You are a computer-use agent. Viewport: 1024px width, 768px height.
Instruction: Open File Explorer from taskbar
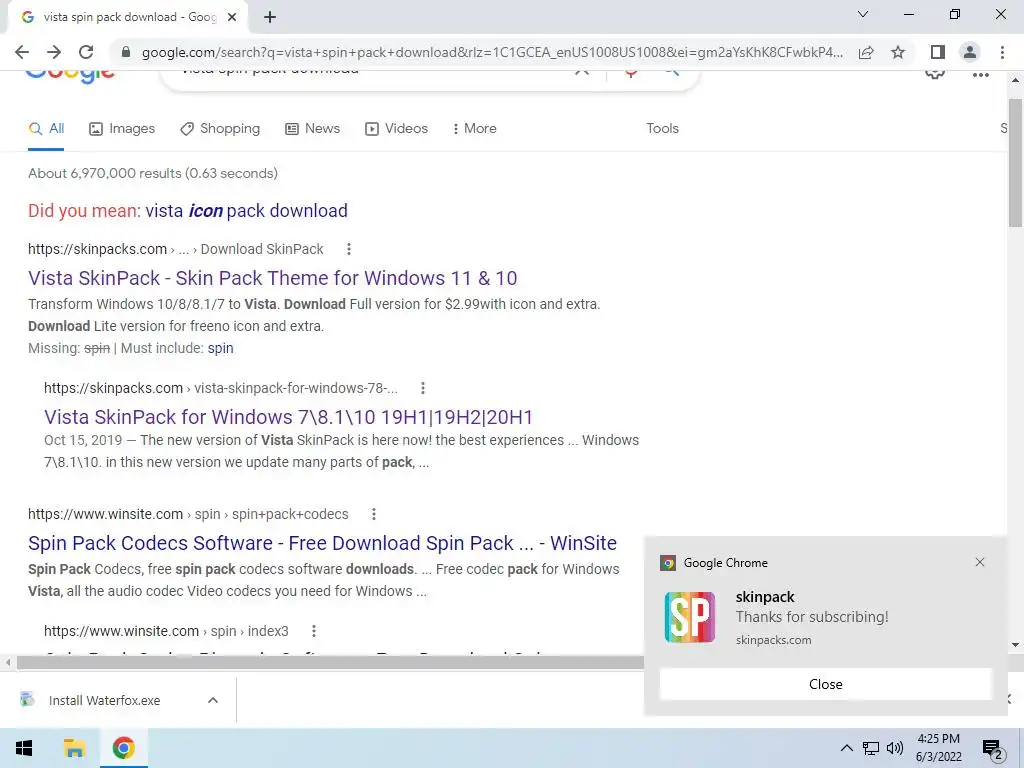pos(74,748)
